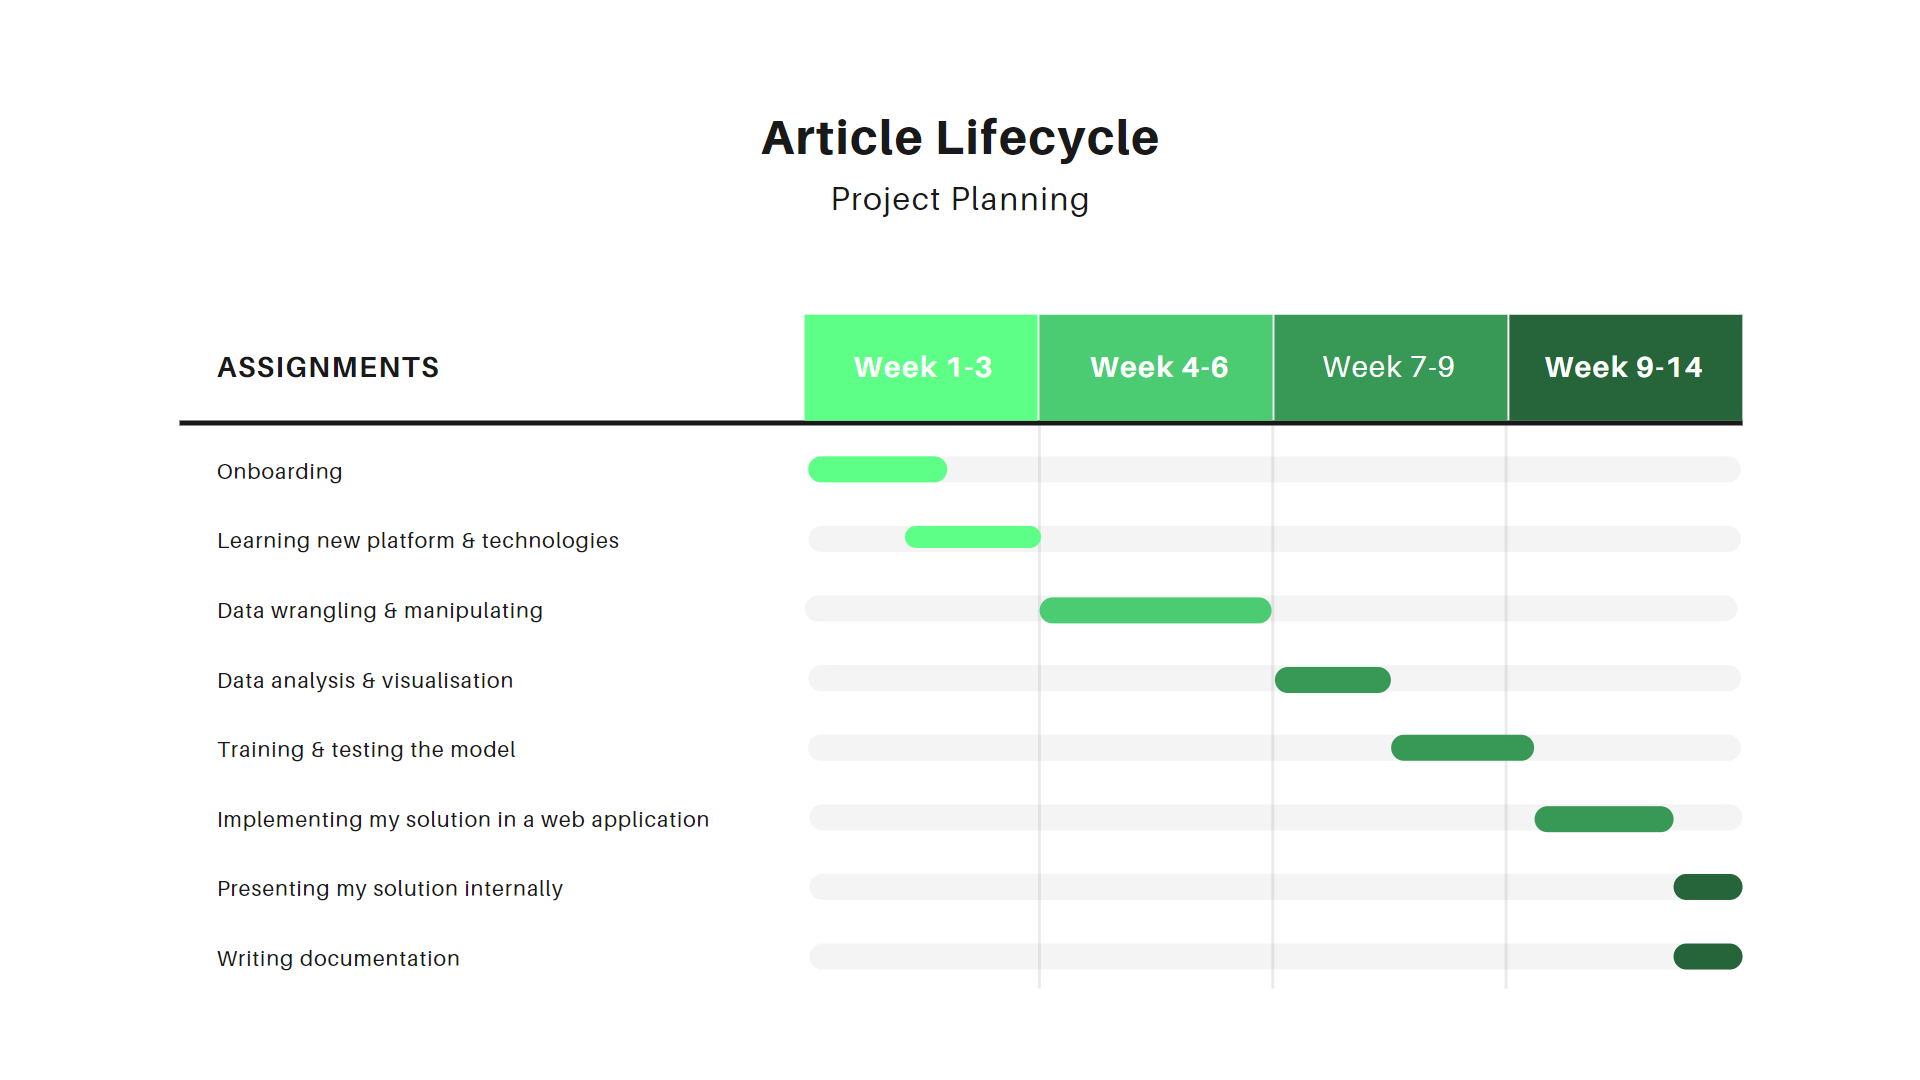Select the Training & testing the model label
The image size is (1920, 1080).
click(366, 750)
